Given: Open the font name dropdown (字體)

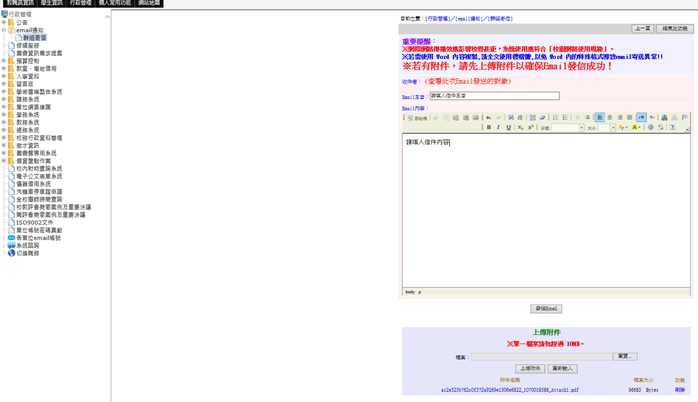Looking at the screenshot, I should pyautogui.click(x=581, y=128).
